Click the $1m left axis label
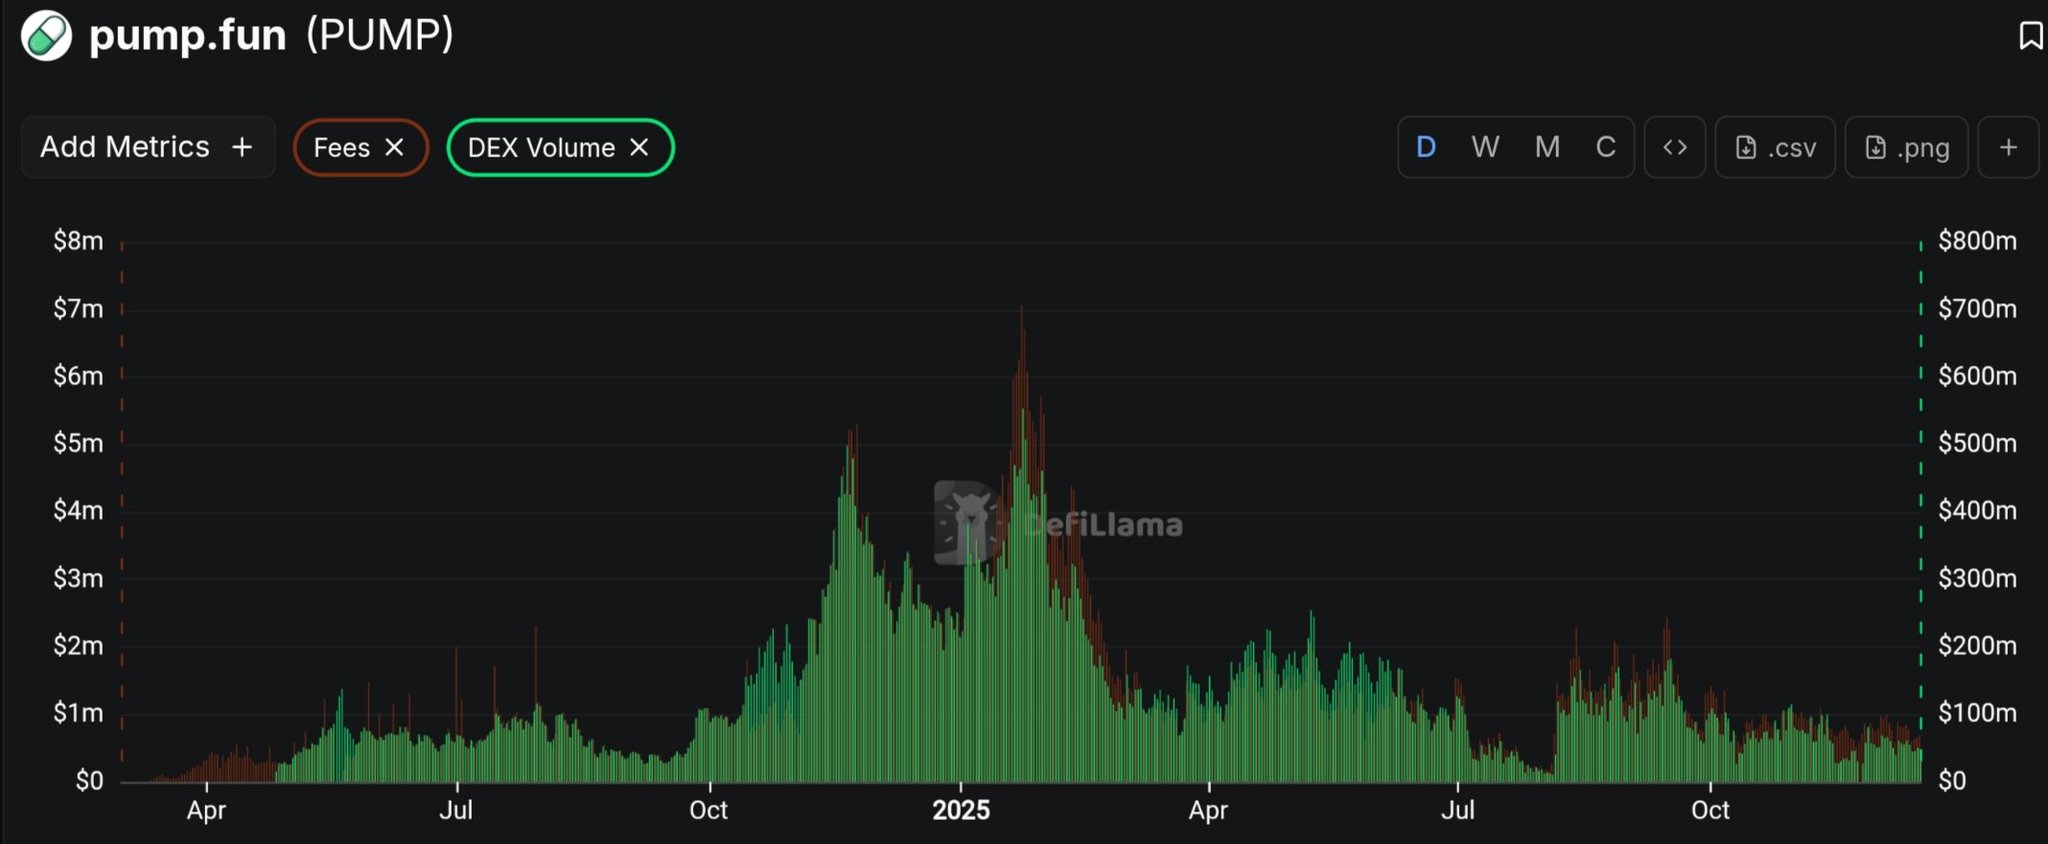 click(78, 713)
